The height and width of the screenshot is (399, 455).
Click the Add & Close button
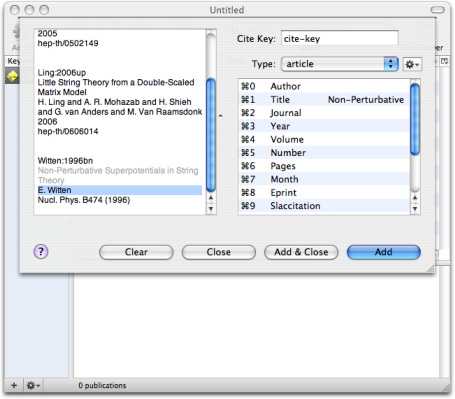point(301,252)
